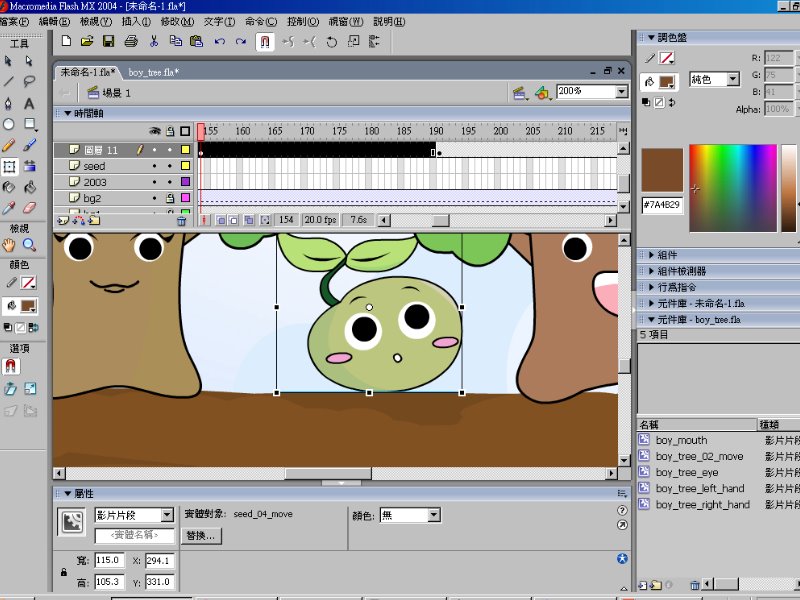Viewport: 800px width, 600px height.
Task: Print the document
Action: (131, 41)
